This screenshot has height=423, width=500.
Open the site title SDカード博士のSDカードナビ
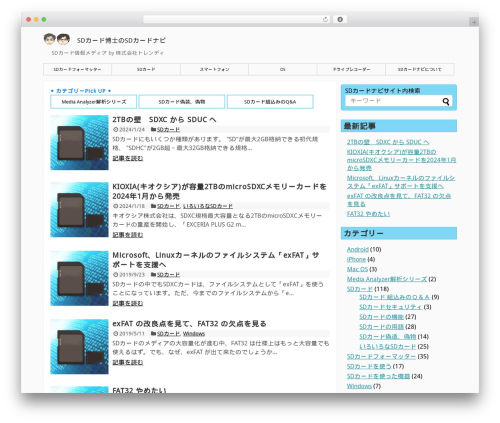click(x=121, y=40)
